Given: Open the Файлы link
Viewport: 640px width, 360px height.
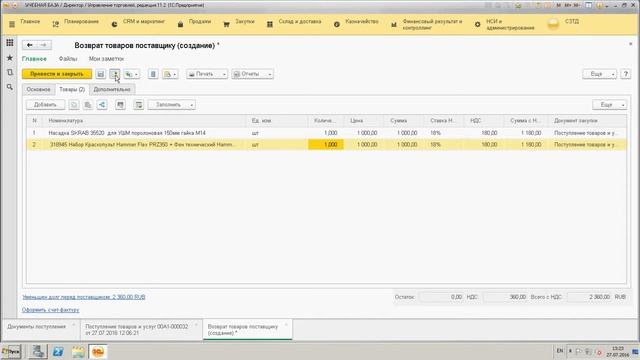Looking at the screenshot, I should click(68, 59).
